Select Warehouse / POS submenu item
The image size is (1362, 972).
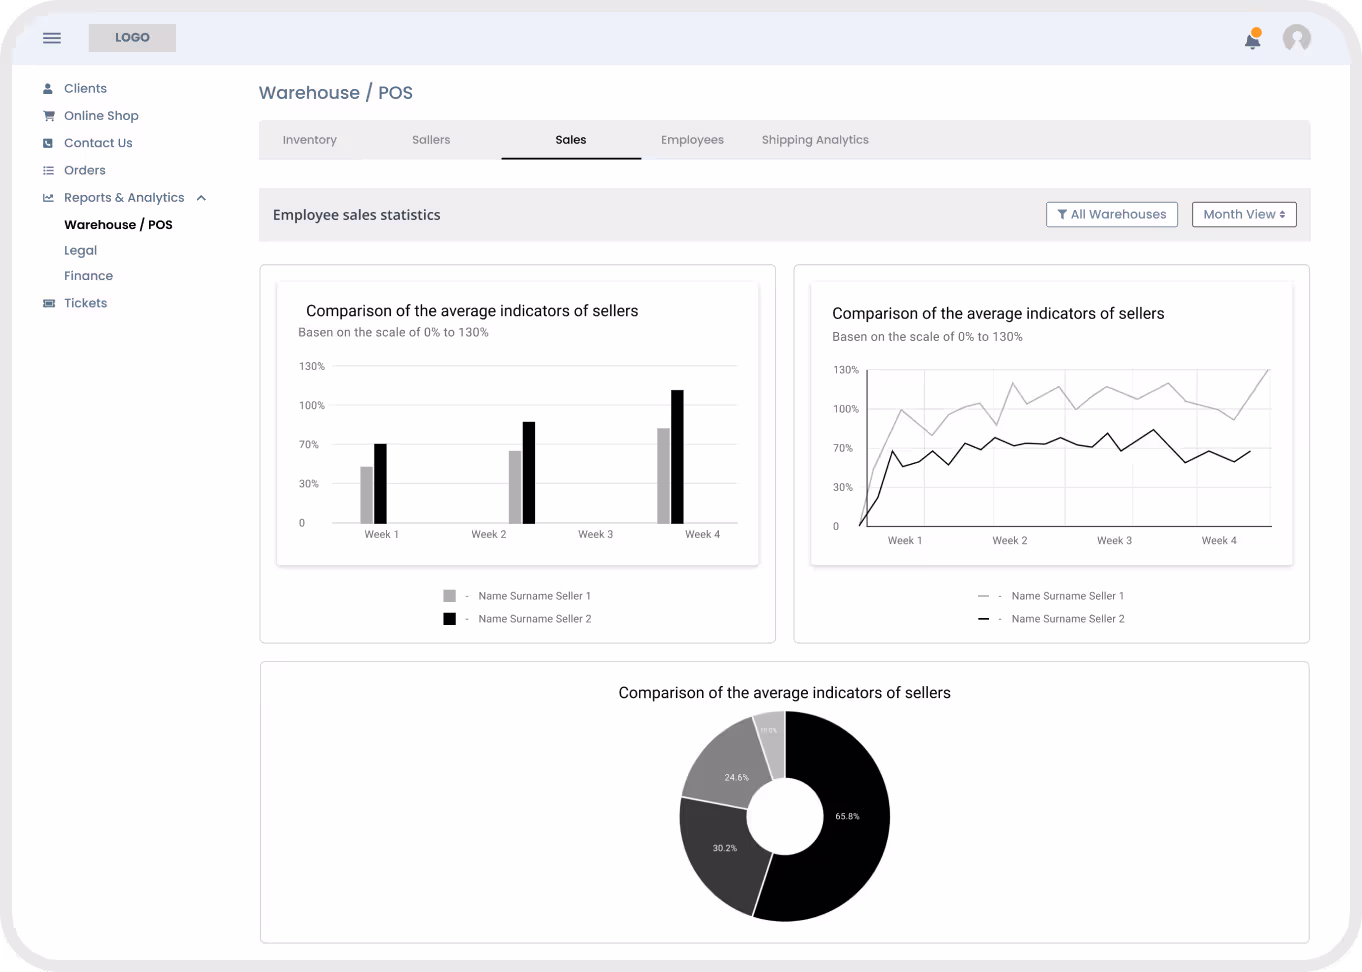click(118, 225)
